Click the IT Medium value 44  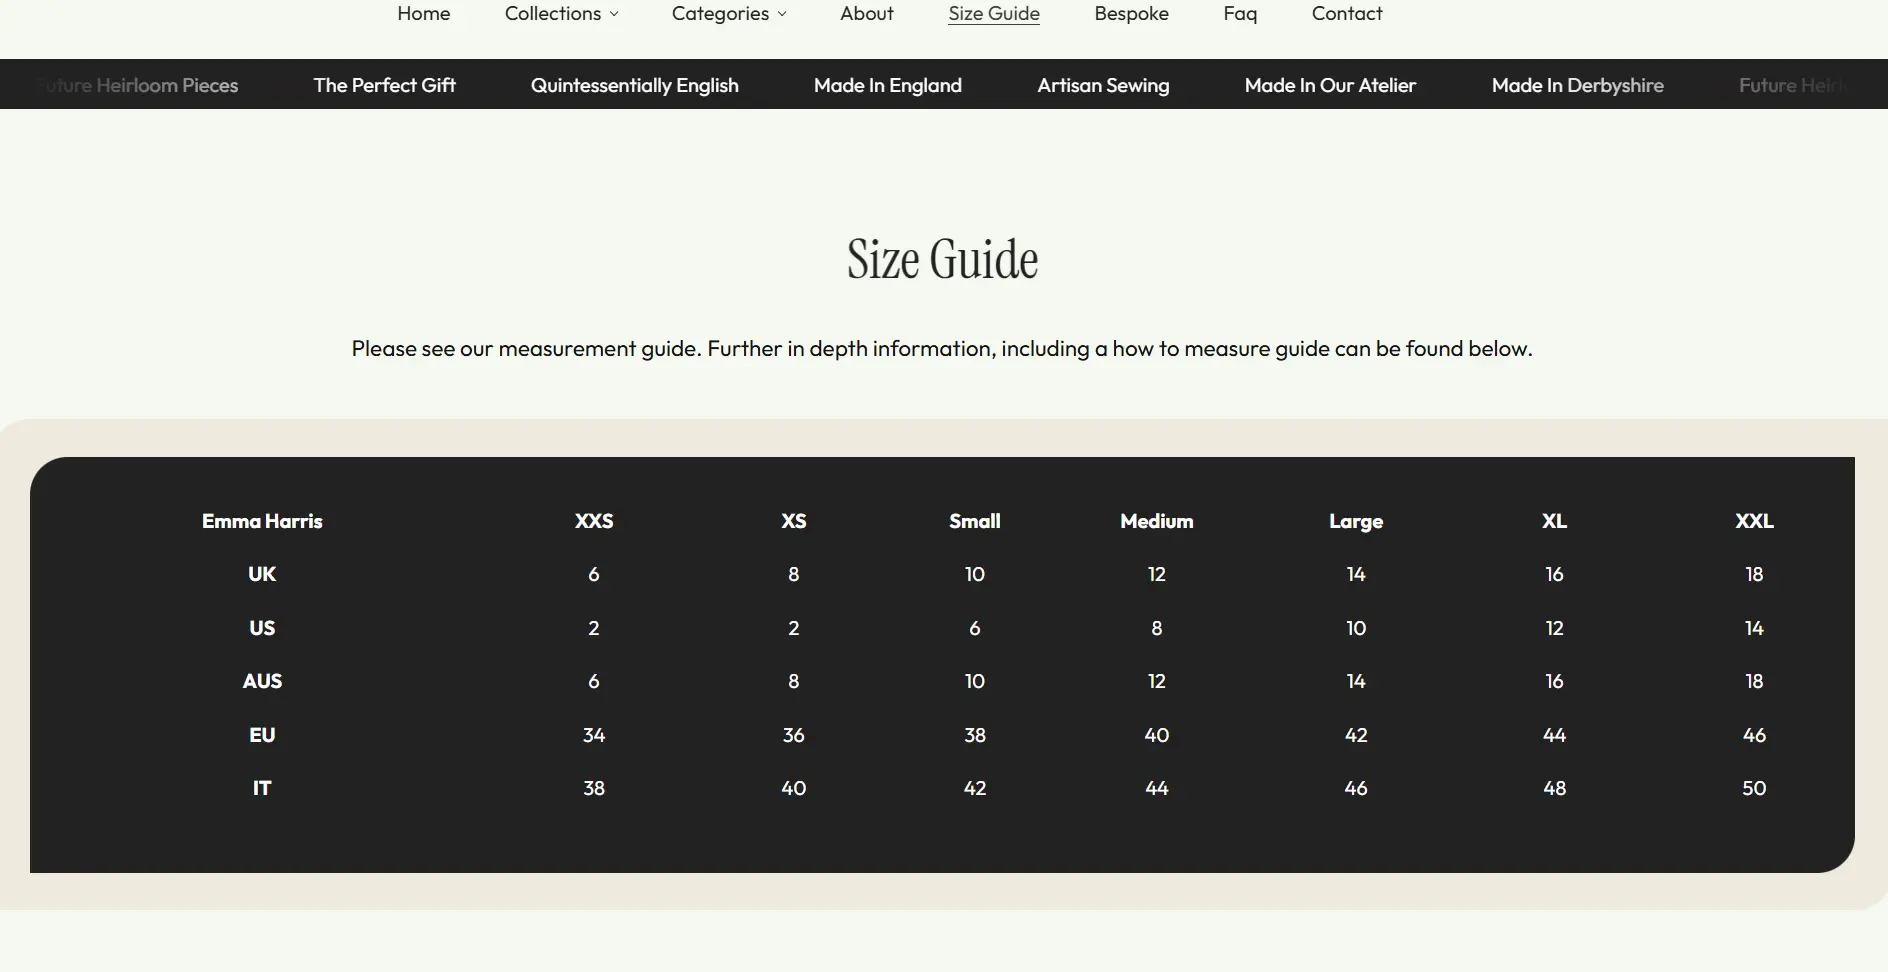[x=1156, y=788]
